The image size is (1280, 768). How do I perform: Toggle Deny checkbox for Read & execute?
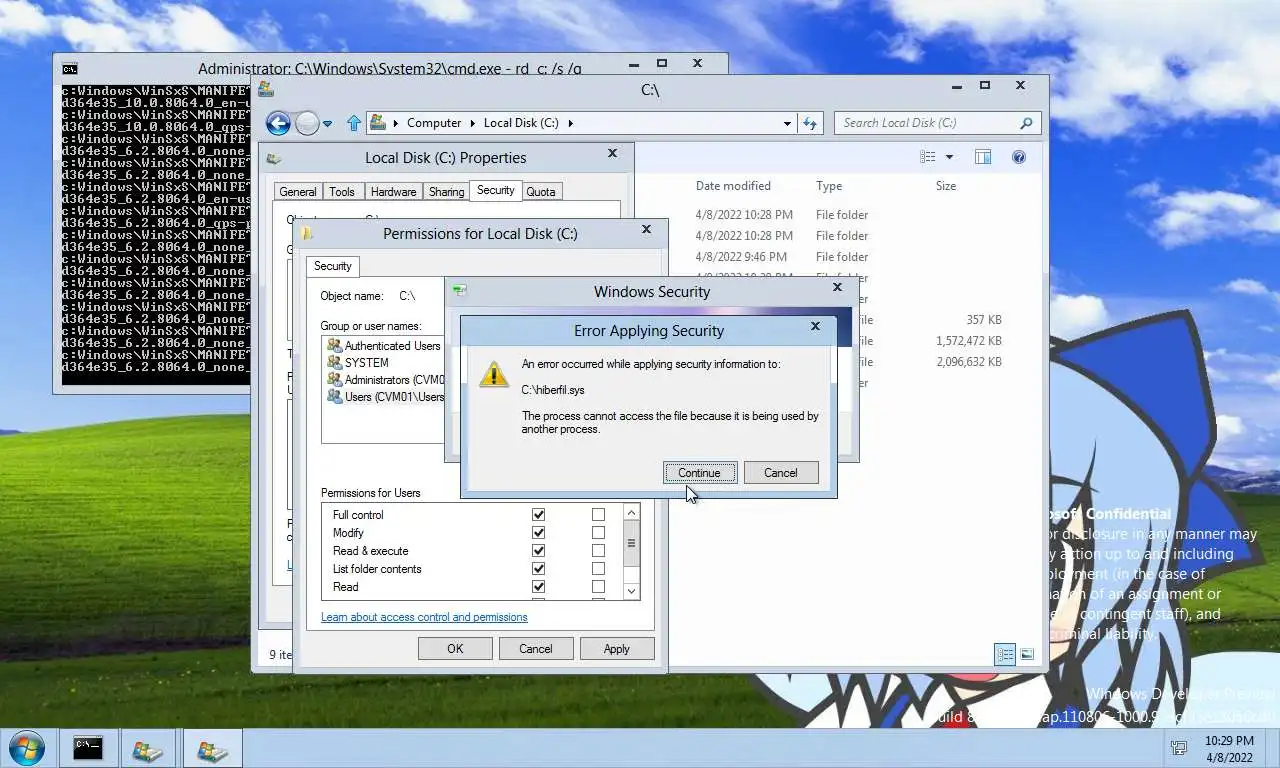click(x=598, y=551)
